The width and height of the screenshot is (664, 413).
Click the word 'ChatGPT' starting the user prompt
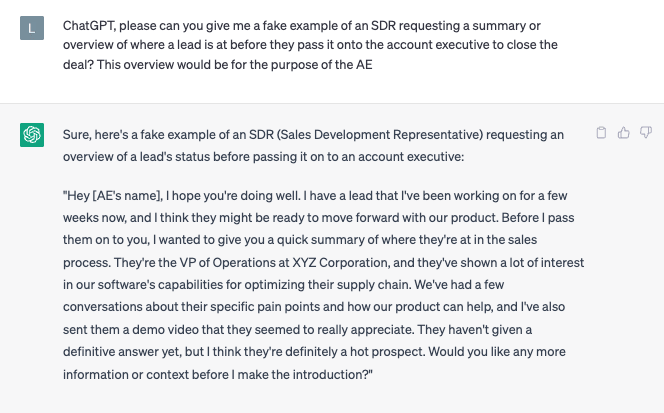coord(88,22)
